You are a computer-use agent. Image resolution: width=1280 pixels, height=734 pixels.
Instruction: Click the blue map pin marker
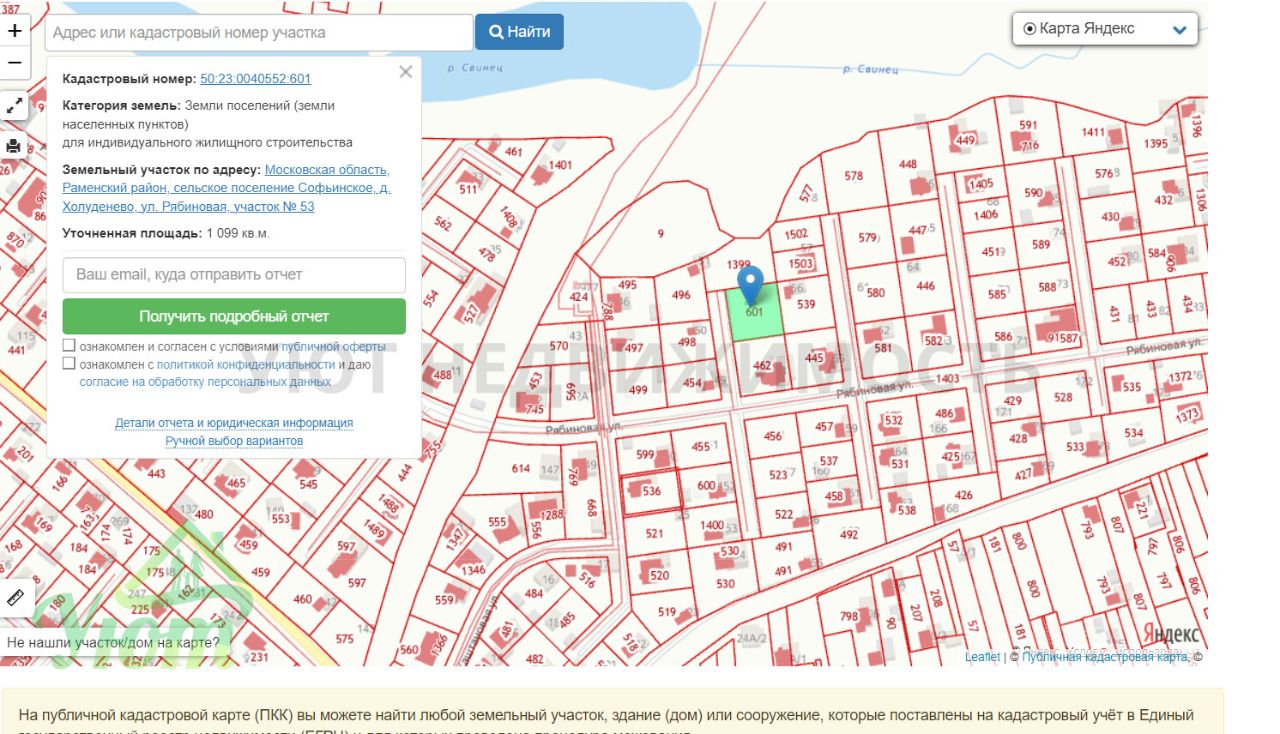750,282
